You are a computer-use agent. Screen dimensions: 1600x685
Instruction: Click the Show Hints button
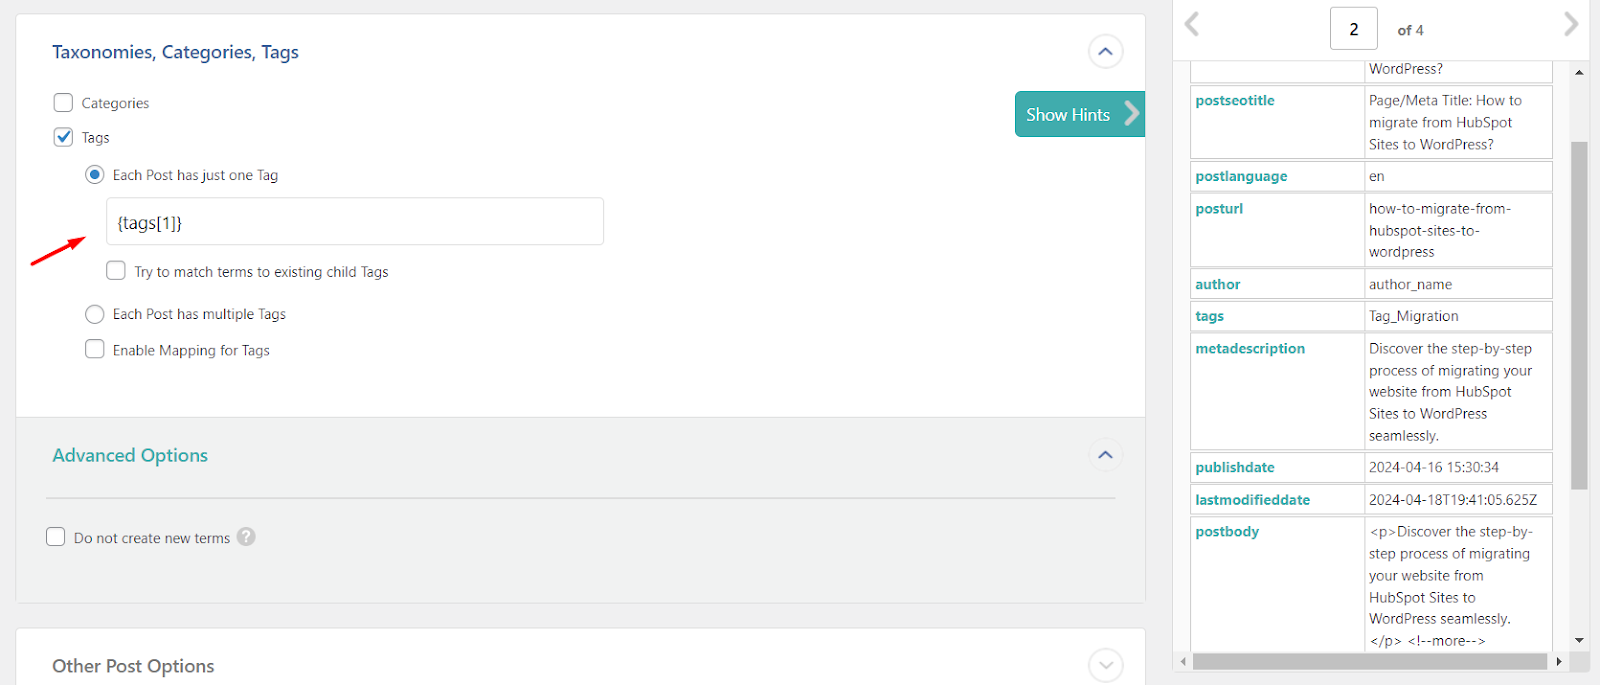(1078, 114)
